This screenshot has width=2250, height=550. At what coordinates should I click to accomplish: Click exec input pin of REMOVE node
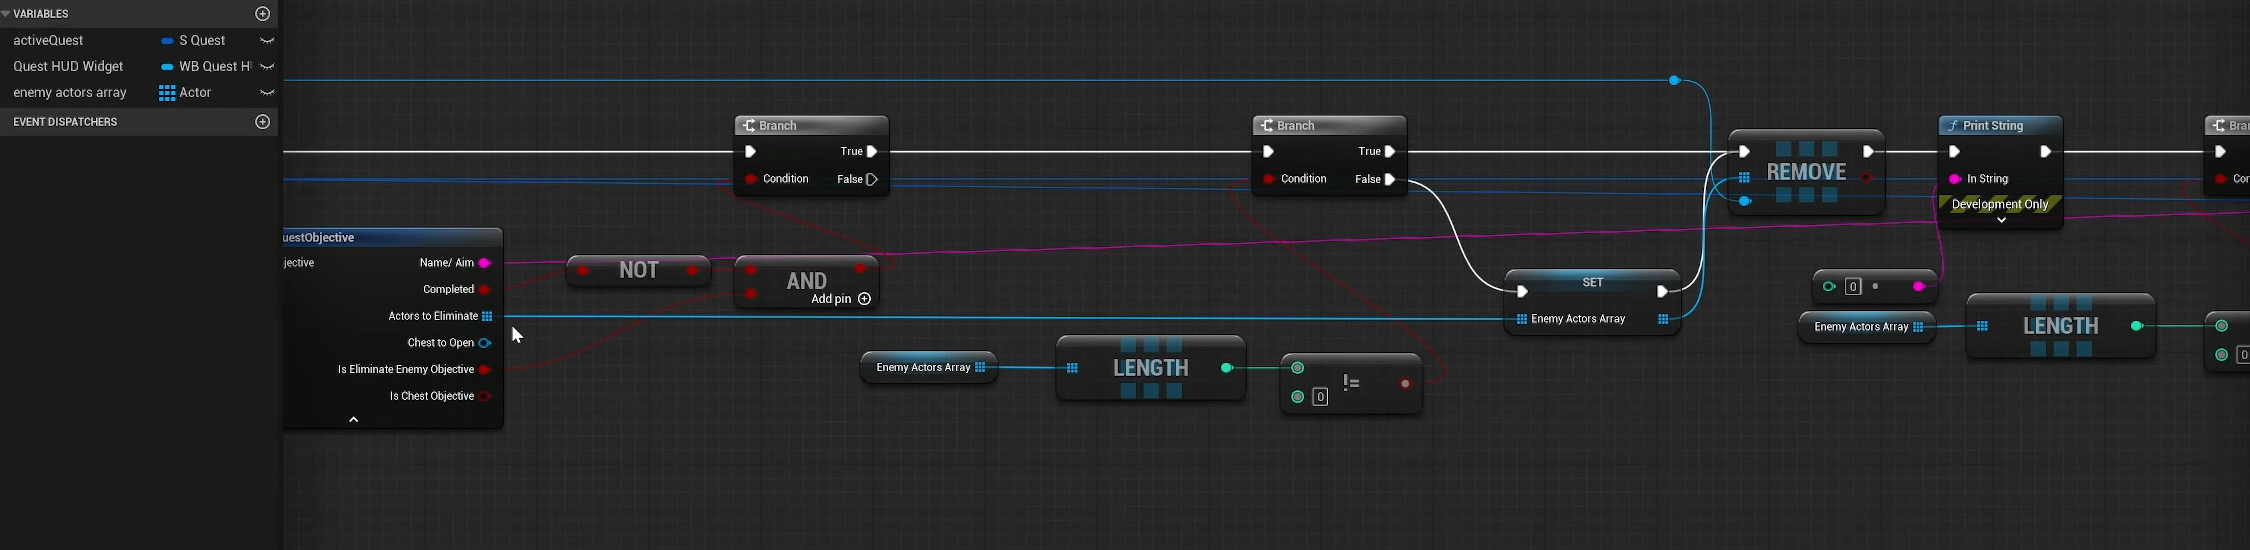click(x=1744, y=152)
